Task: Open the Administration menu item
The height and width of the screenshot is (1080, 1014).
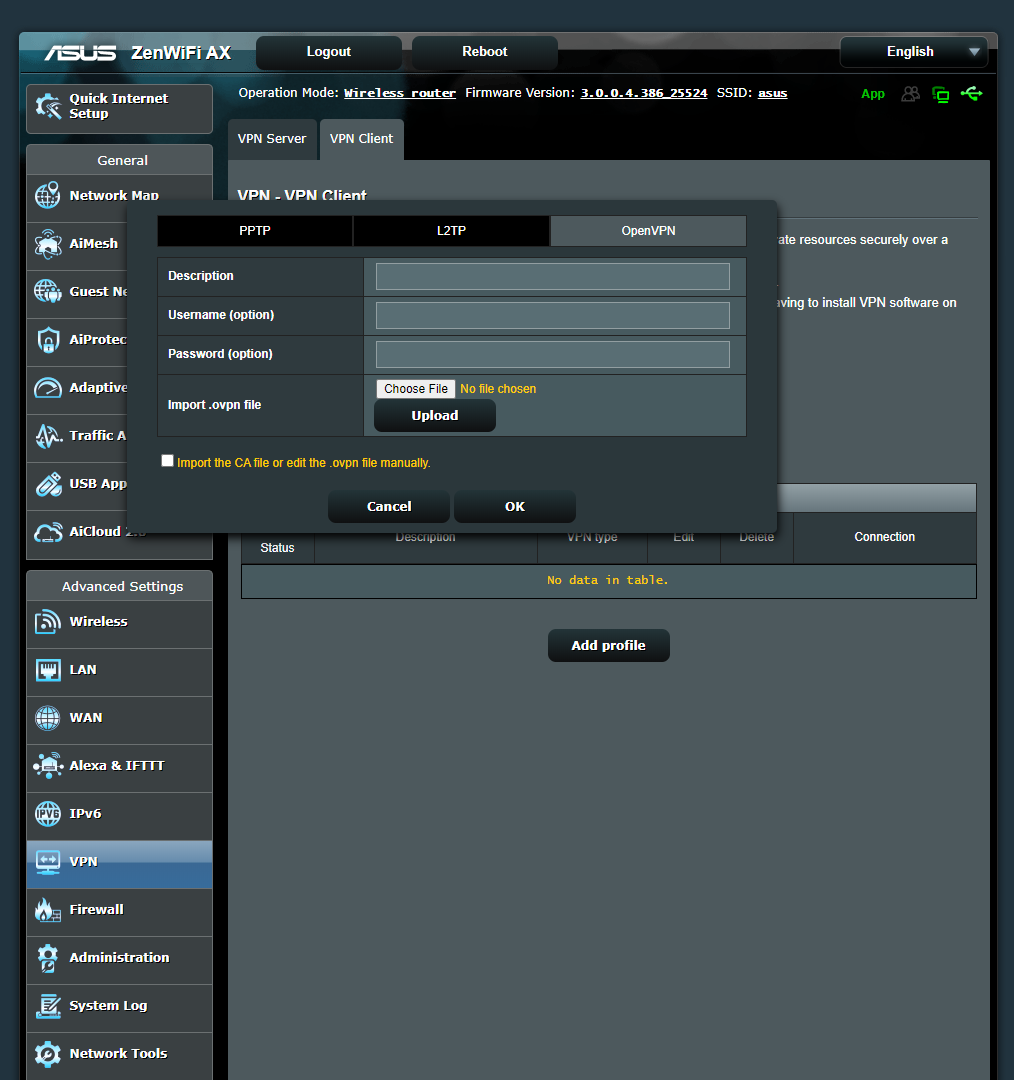Action: click(x=119, y=958)
